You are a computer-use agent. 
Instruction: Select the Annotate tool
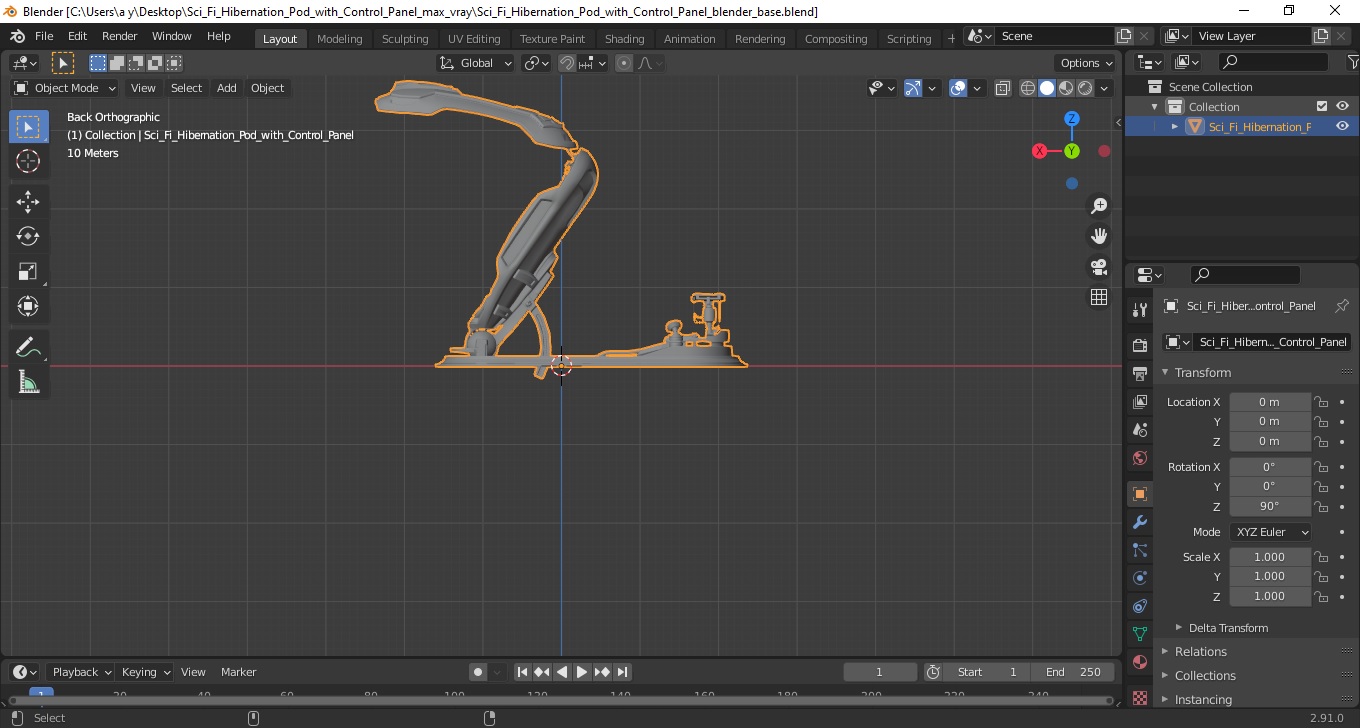point(28,348)
